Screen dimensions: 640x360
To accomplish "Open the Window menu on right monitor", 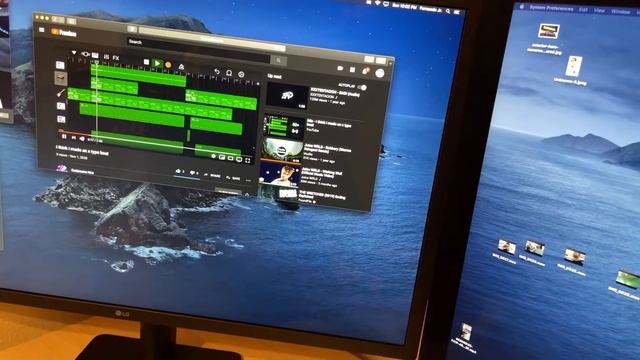I will [x=620, y=11].
